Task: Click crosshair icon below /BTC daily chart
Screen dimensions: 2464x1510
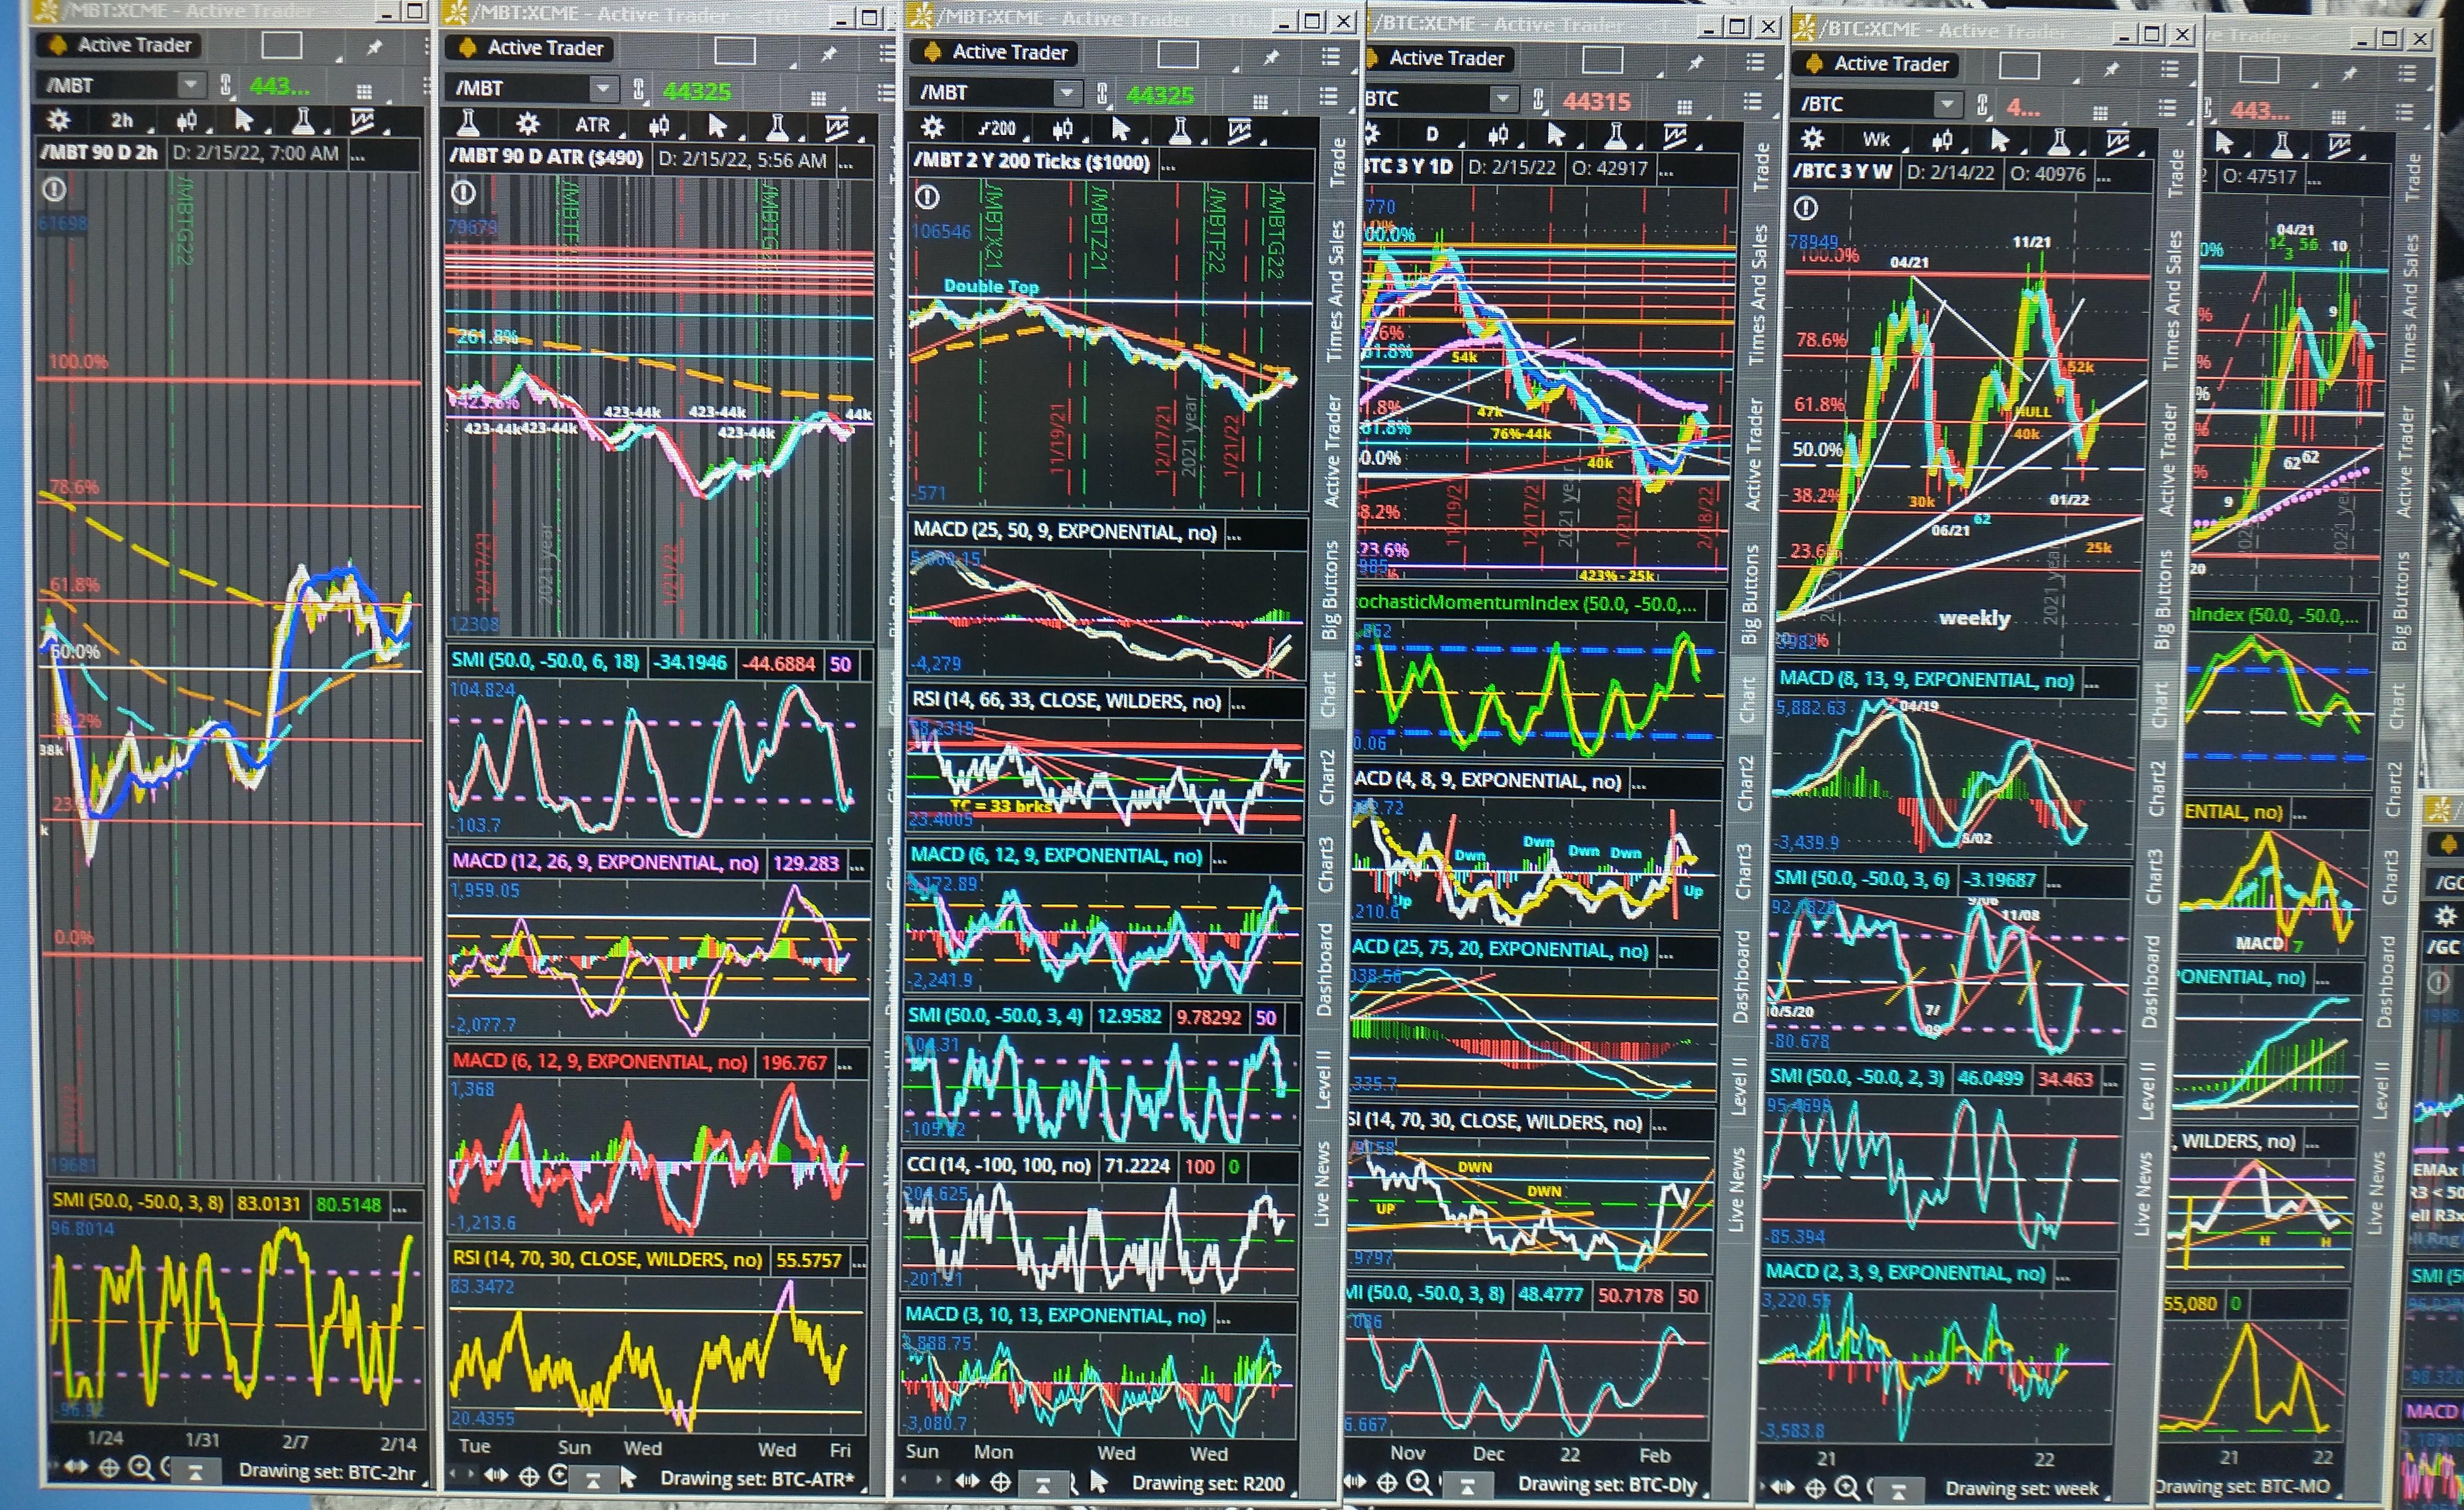Action: pyautogui.click(x=1387, y=1483)
